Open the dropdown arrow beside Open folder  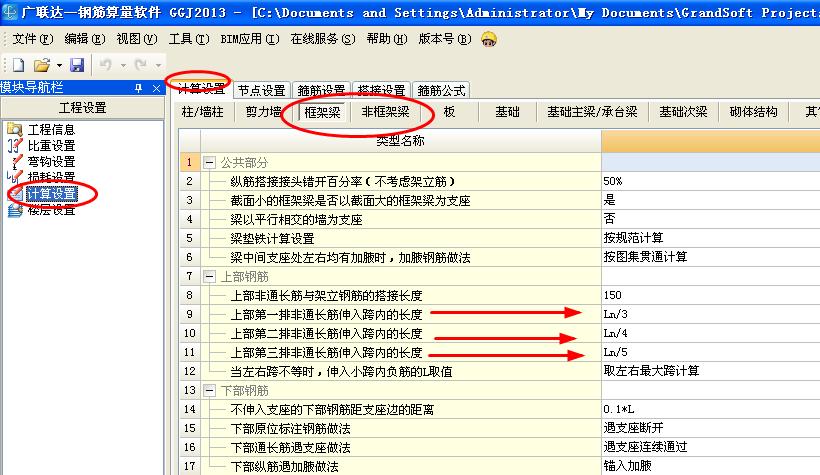59,65
